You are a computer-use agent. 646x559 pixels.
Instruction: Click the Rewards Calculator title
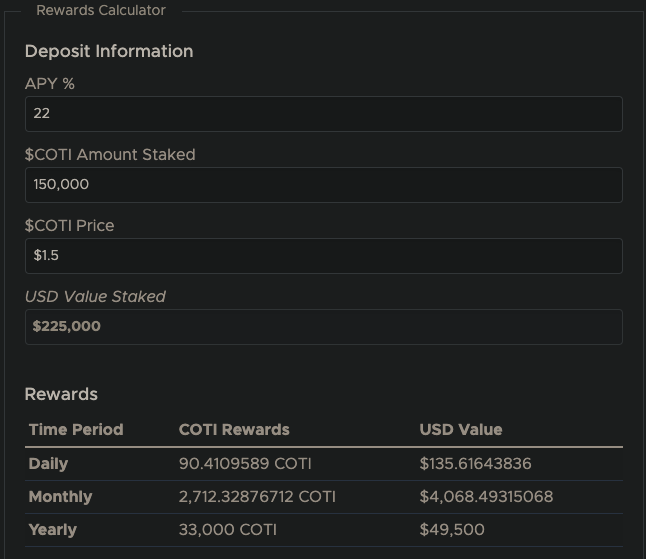[101, 10]
